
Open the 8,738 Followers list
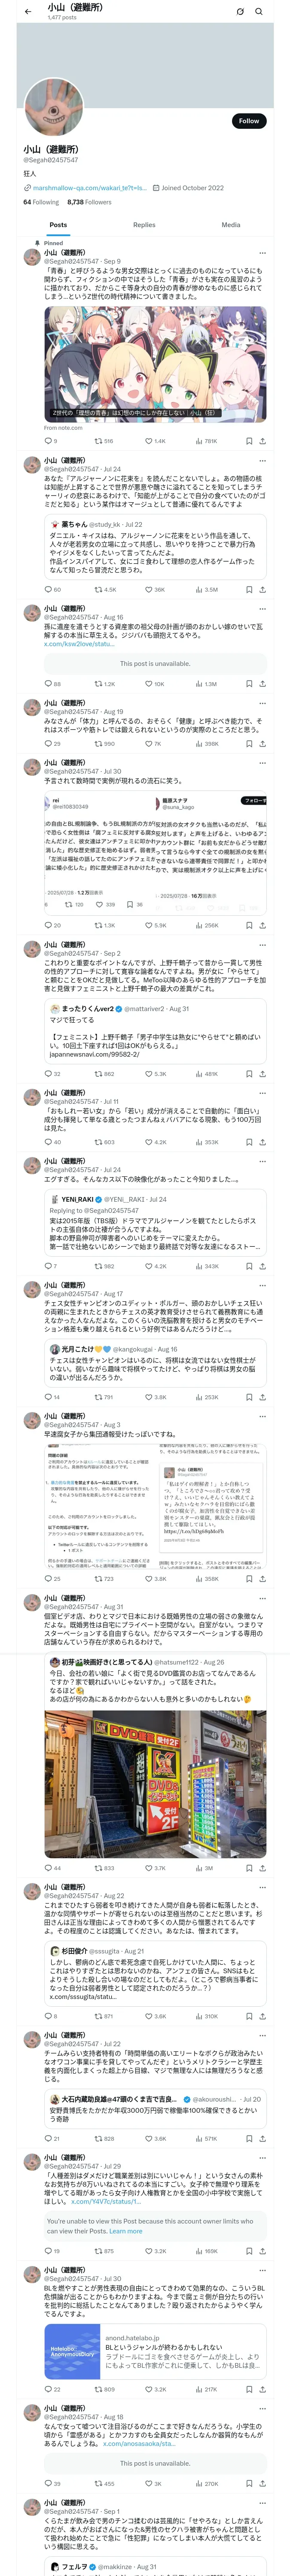(x=89, y=202)
